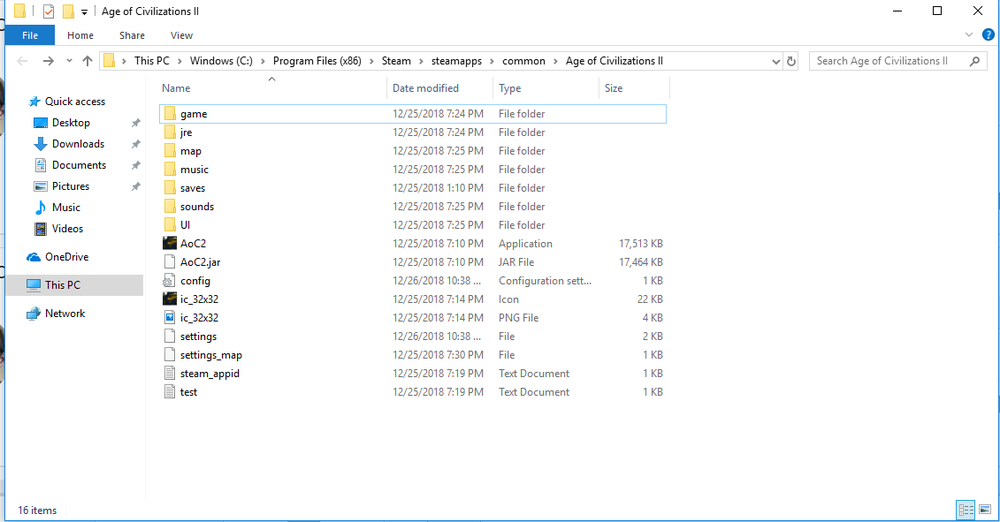Select the settings_map file icon

click(170, 354)
